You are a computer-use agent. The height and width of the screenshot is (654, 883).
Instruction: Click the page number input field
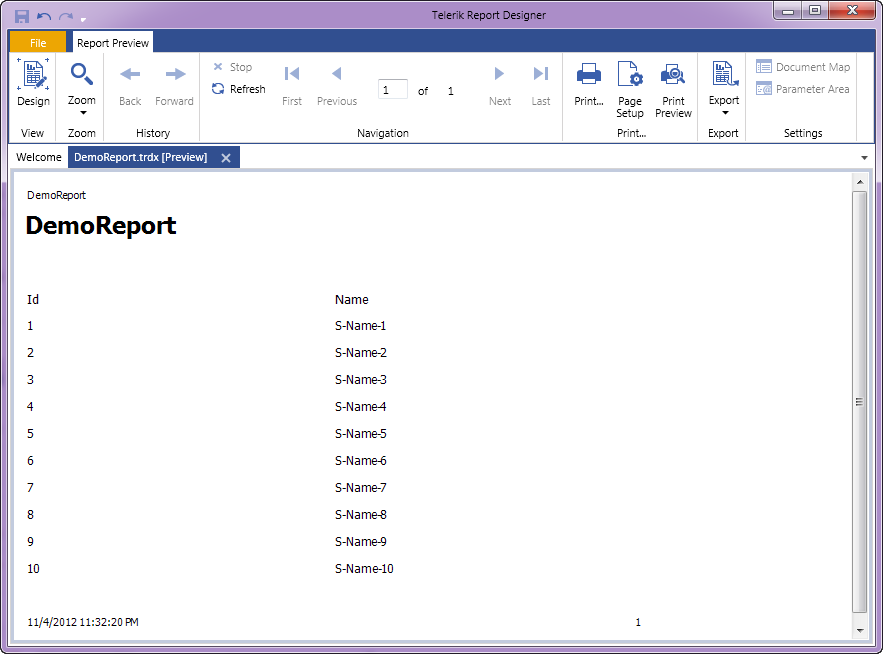pyautogui.click(x=392, y=90)
